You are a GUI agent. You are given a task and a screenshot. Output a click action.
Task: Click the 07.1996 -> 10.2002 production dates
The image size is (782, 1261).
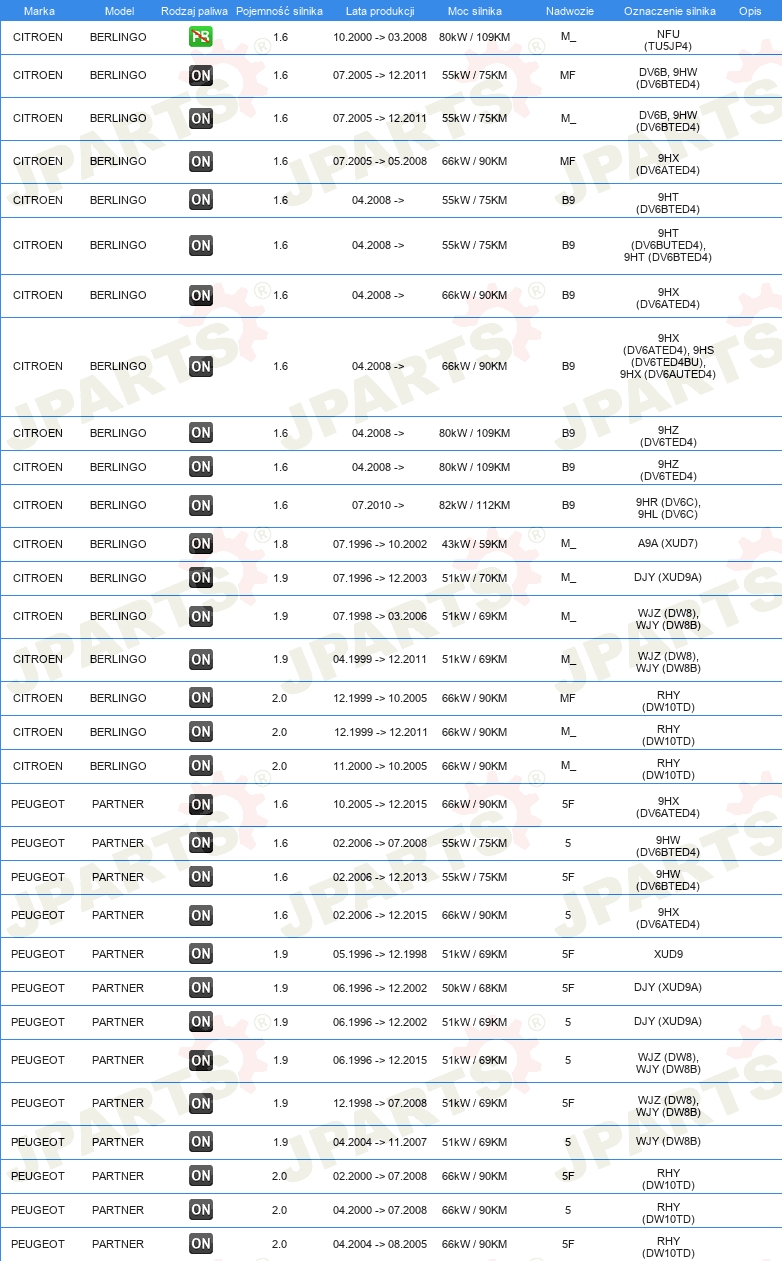[x=380, y=544]
